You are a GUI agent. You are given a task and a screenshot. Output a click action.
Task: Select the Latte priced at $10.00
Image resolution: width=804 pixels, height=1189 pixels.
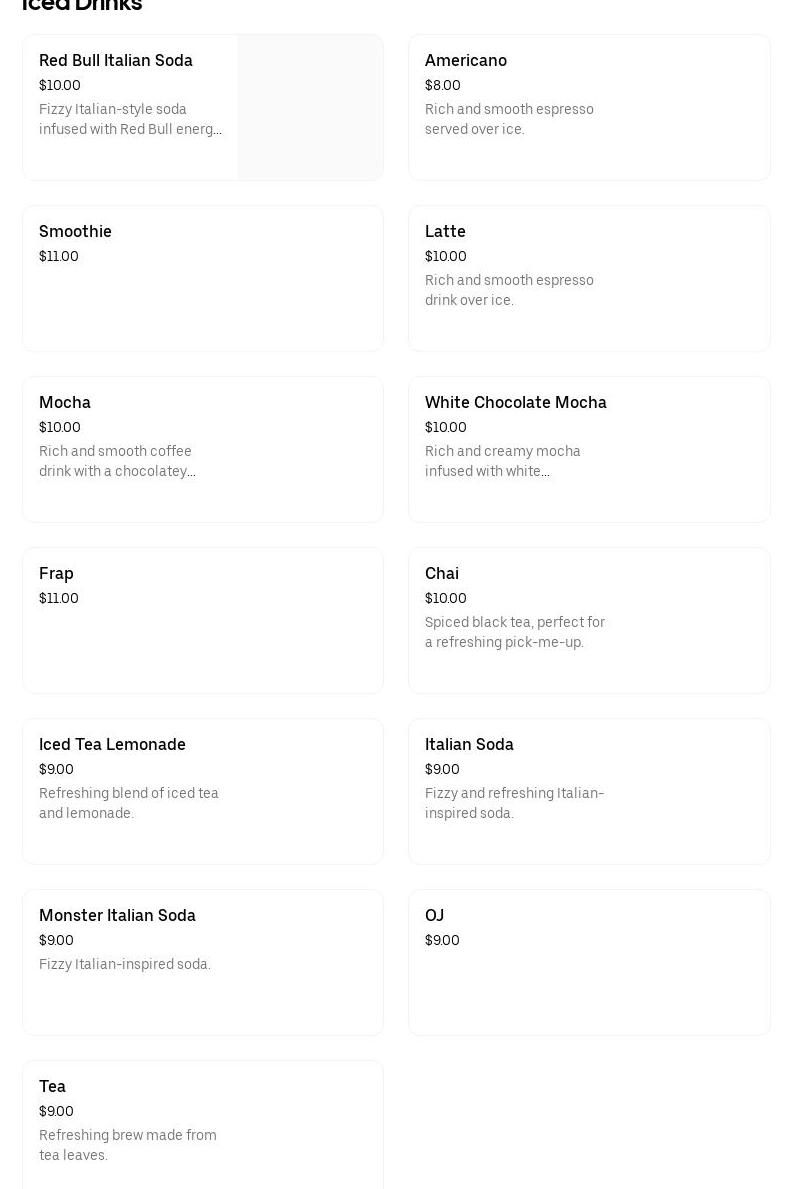coord(589,278)
